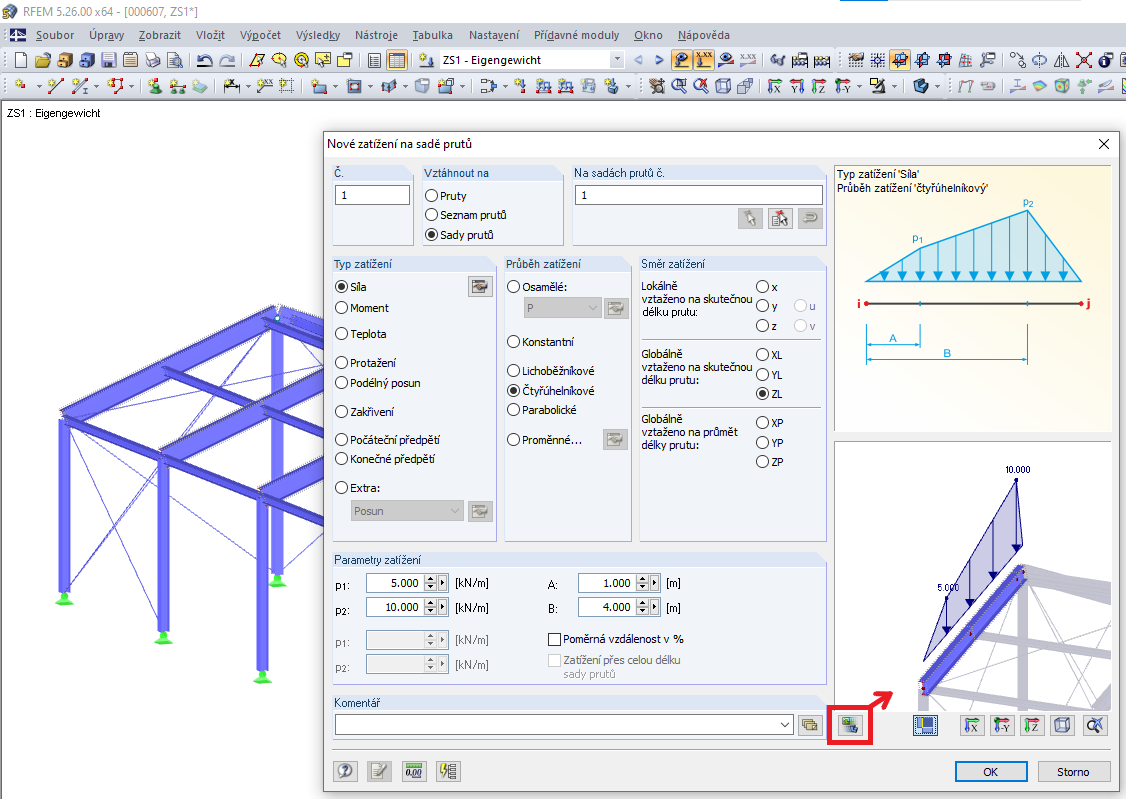The width and height of the screenshot is (1126, 799).
Task: Click main toolbar view in X direction
Action: 774,86
